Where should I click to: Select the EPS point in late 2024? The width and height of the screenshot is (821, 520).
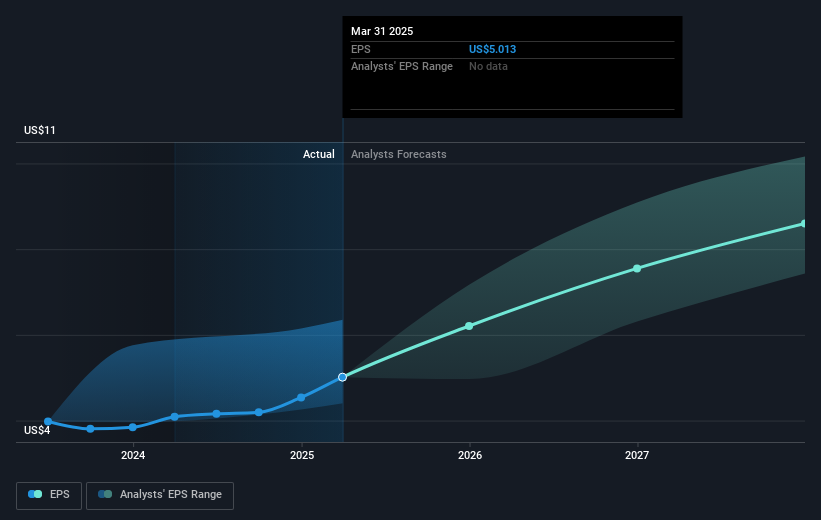pyautogui.click(x=259, y=412)
